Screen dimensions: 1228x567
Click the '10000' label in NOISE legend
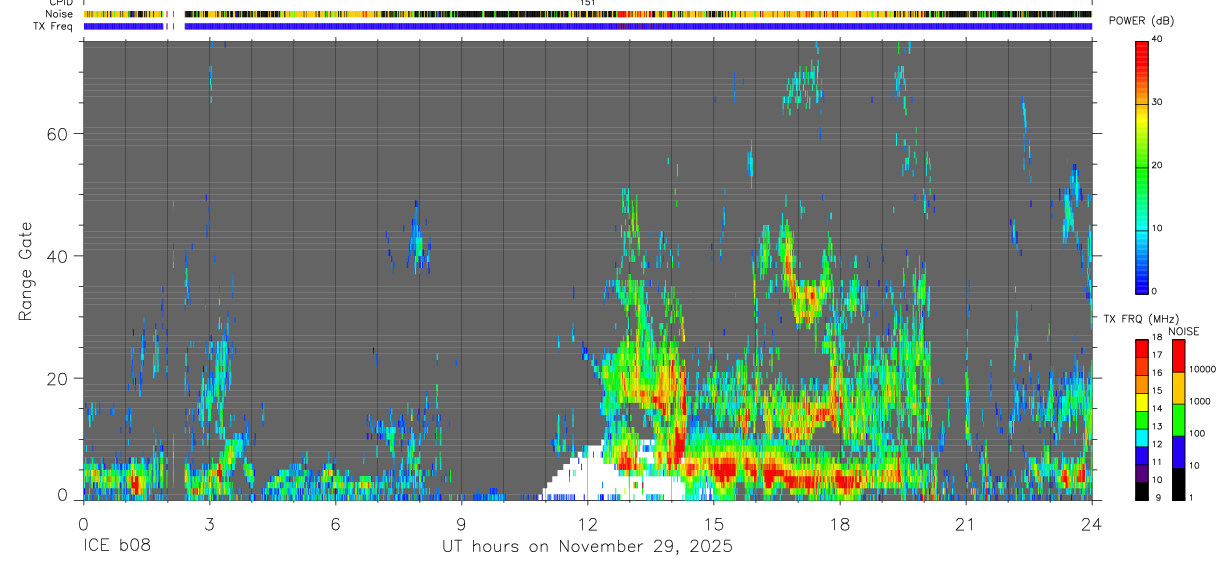pos(1202,369)
